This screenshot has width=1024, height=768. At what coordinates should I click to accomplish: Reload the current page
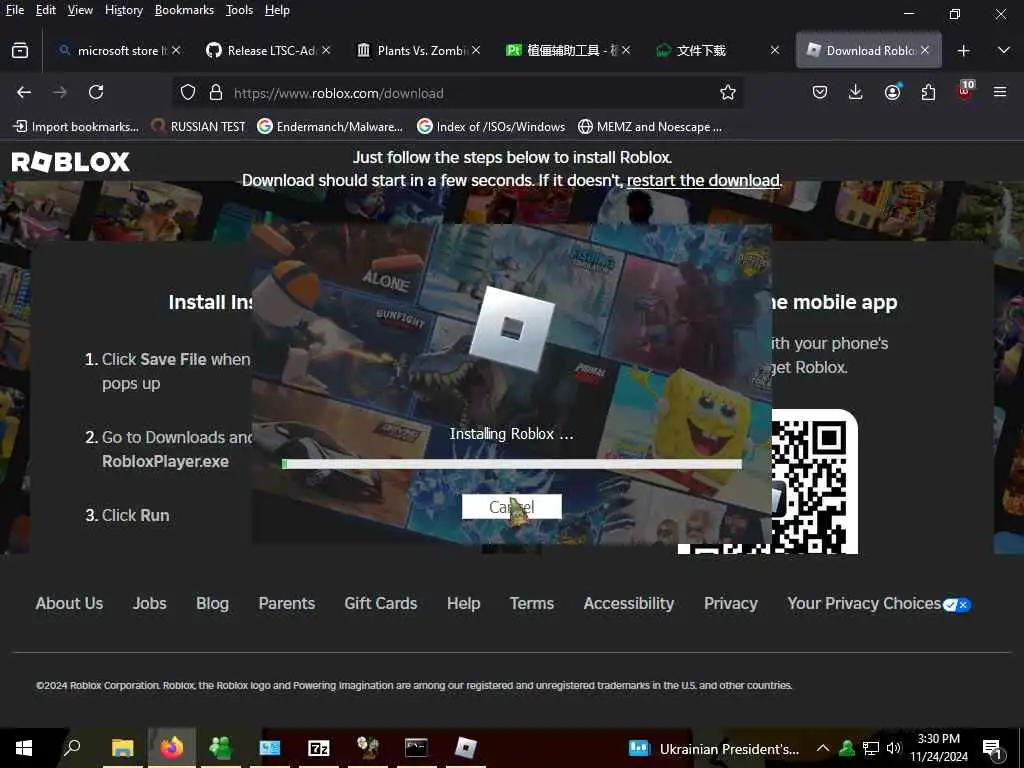96,92
